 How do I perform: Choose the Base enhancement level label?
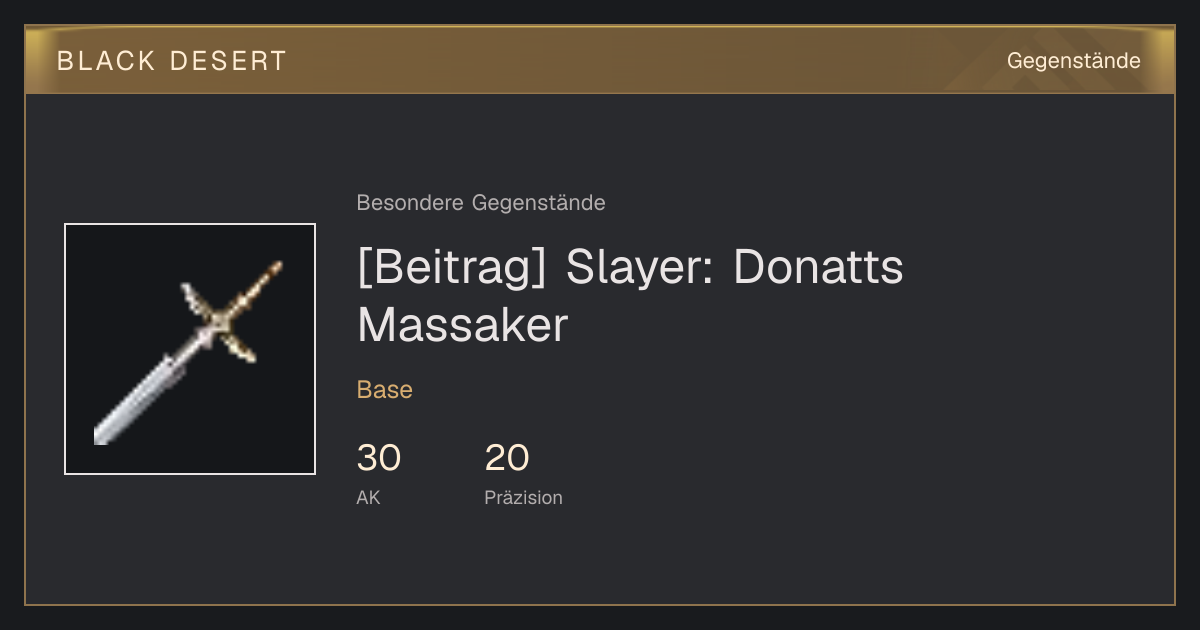(x=385, y=390)
